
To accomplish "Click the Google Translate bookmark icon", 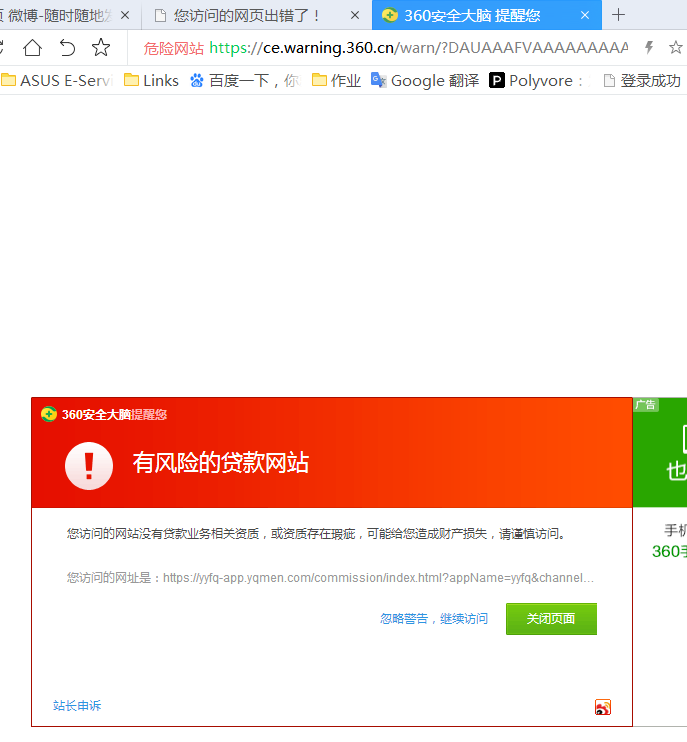I will click(x=378, y=80).
